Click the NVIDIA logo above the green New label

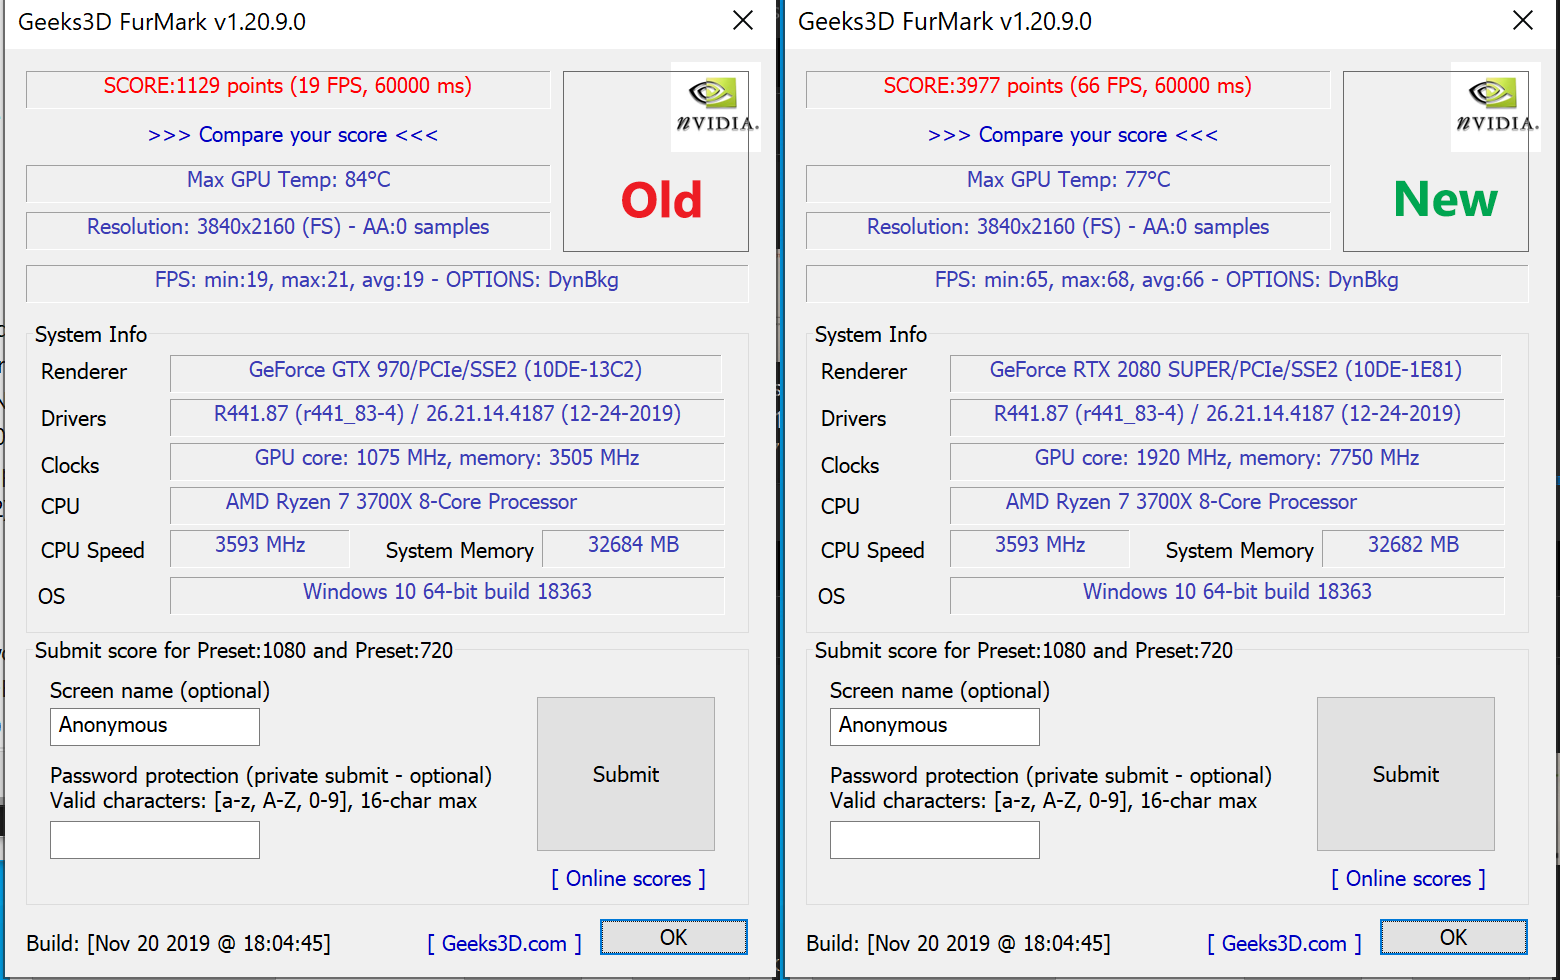[x=1494, y=107]
